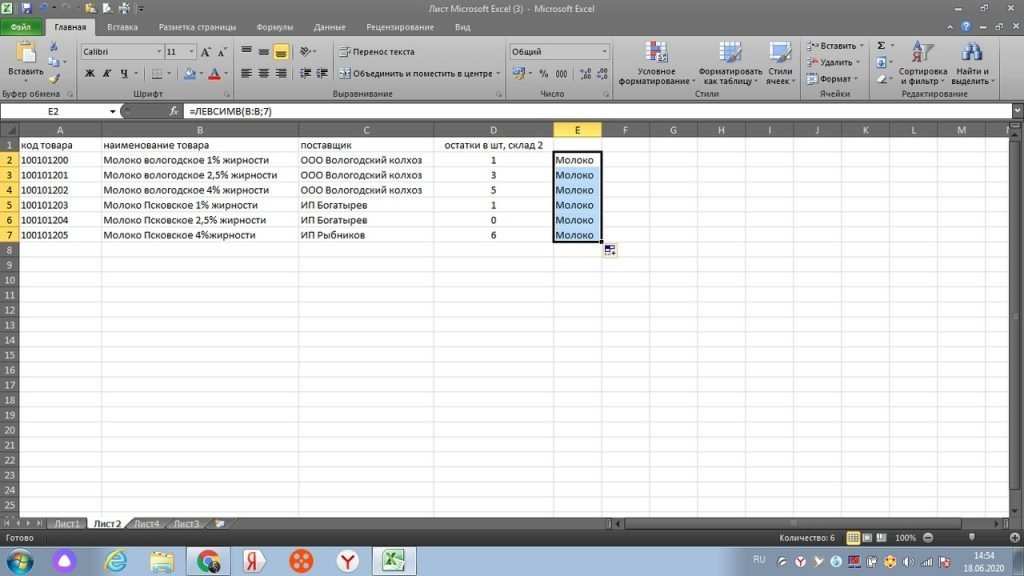Click the zoom out minus button
Image resolution: width=1024 pixels, height=576 pixels.
[x=928, y=537]
